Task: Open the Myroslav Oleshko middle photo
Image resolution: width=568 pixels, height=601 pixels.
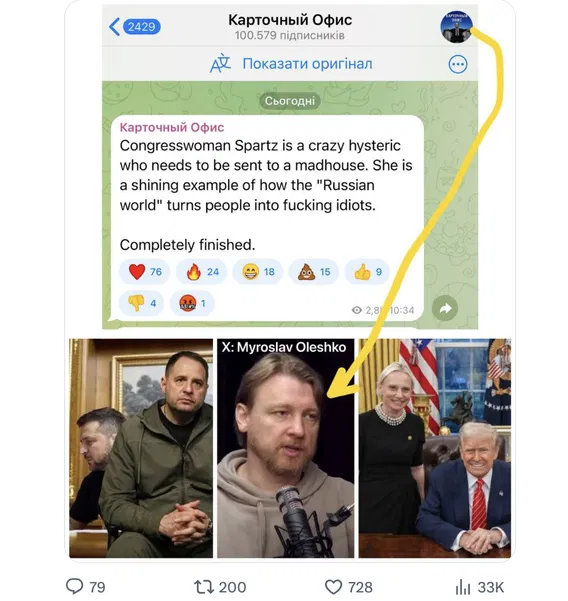Action: pyautogui.click(x=286, y=448)
